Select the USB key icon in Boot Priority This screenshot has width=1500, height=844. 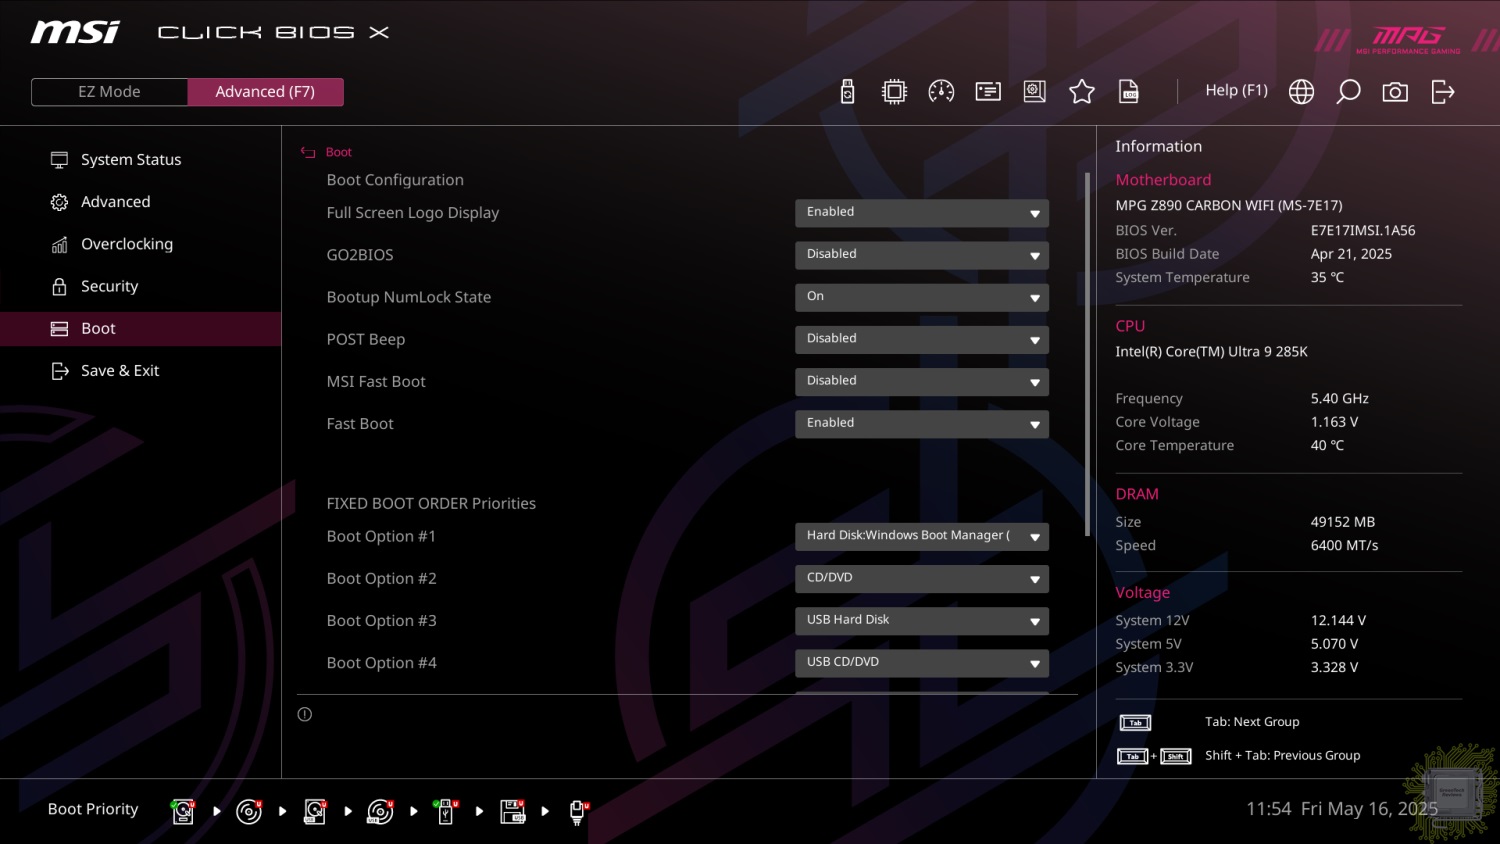pos(446,811)
